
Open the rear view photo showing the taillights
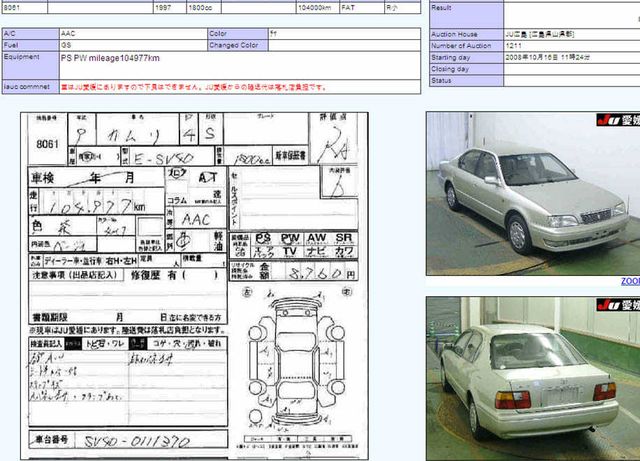(x=533, y=379)
